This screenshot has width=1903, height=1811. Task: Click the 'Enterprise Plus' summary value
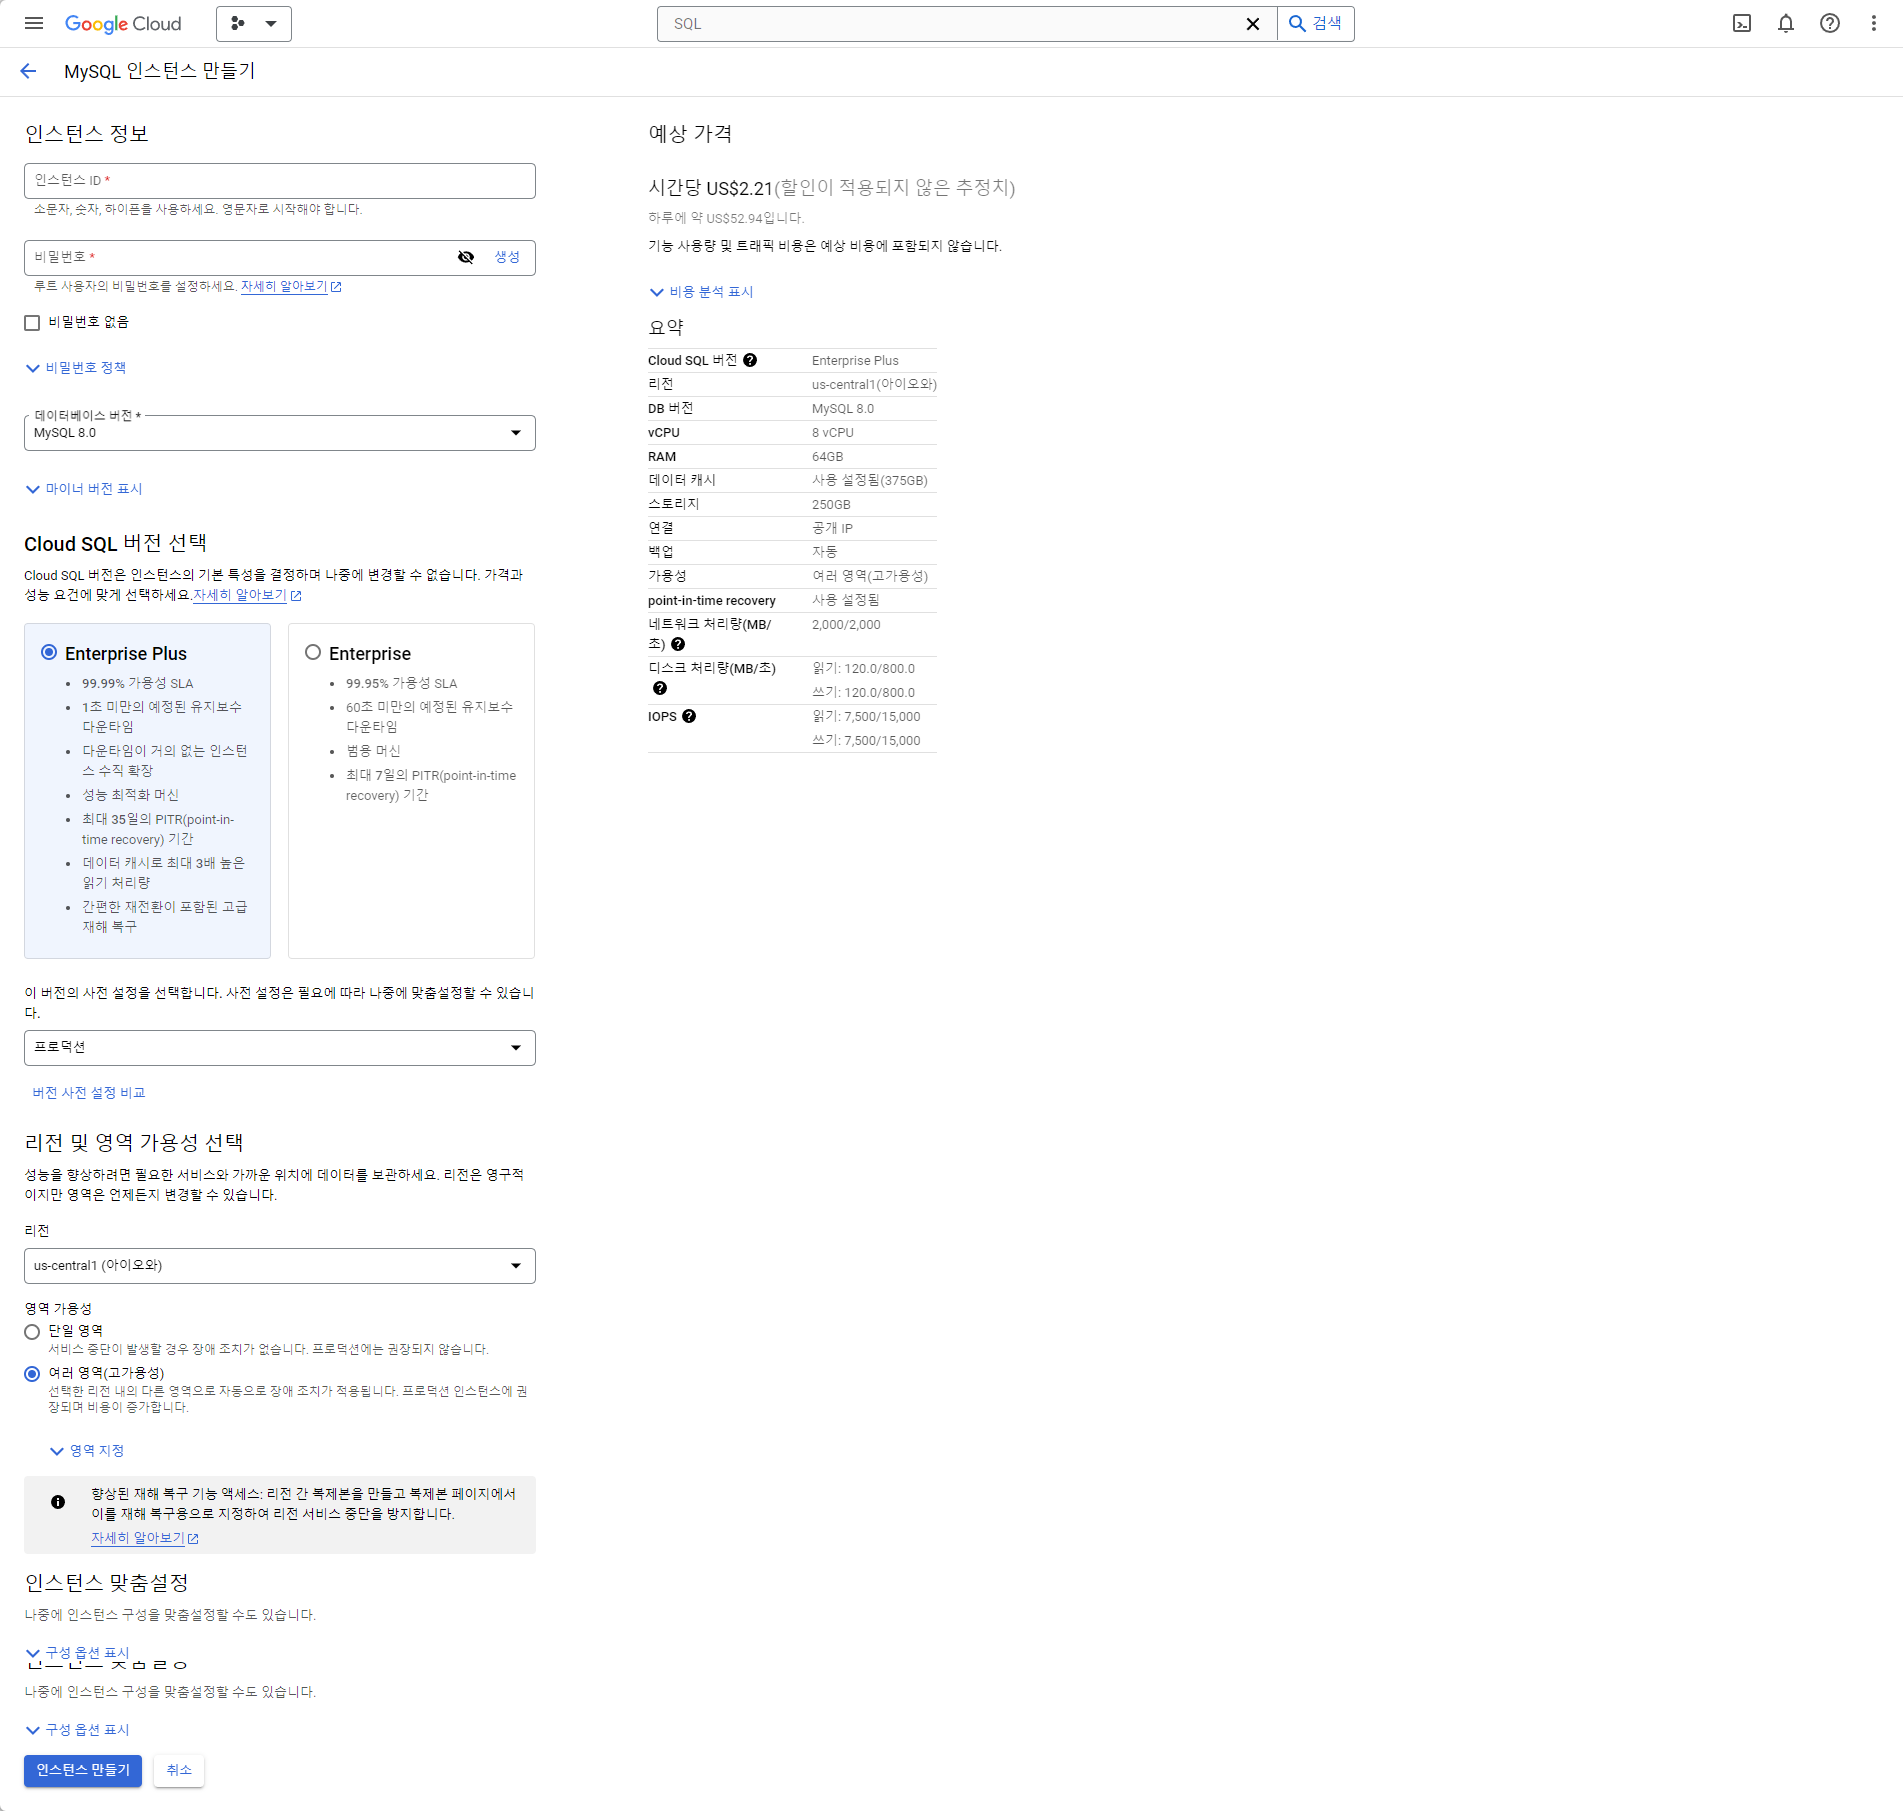point(855,361)
